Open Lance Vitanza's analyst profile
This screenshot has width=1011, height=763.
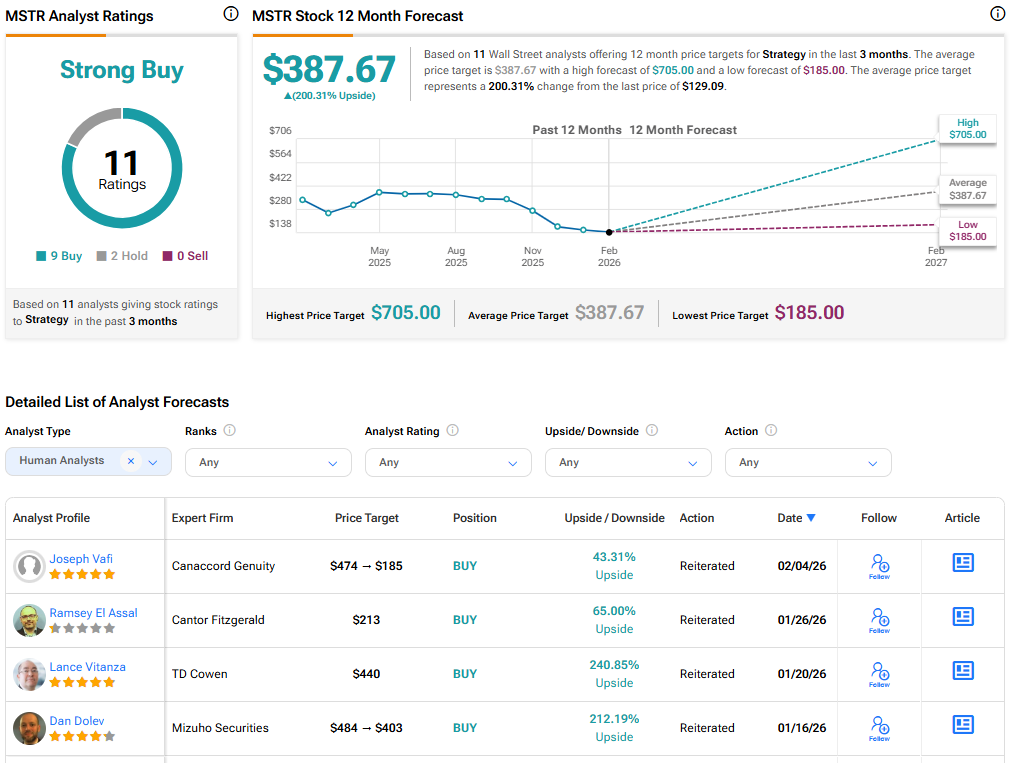coord(87,666)
